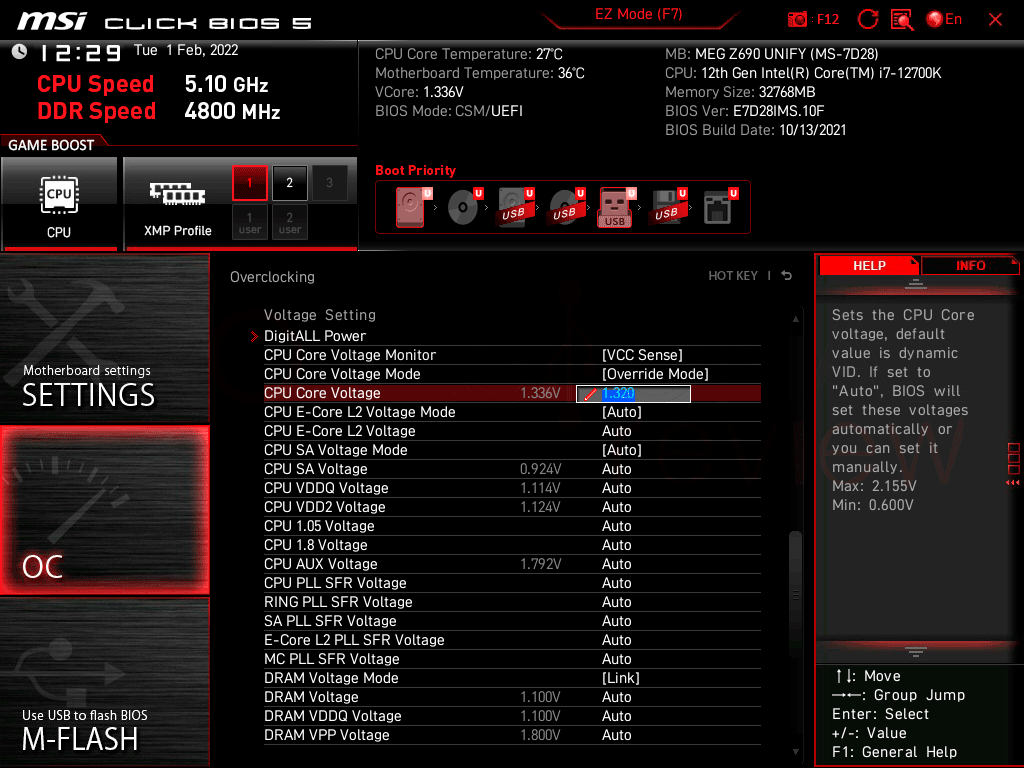Click the settings list scroll down arrow
The image size is (1024, 768).
click(795, 752)
